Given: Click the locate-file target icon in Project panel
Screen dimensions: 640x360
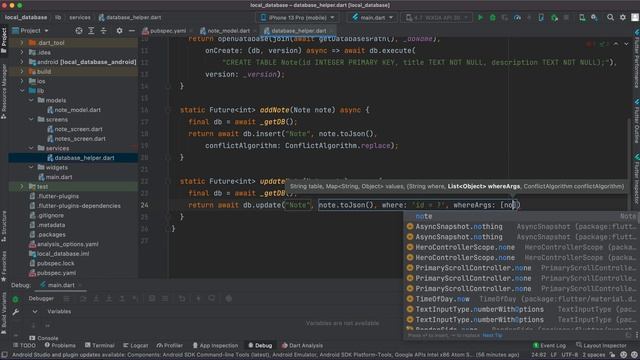Looking at the screenshot, I should pos(79,31).
